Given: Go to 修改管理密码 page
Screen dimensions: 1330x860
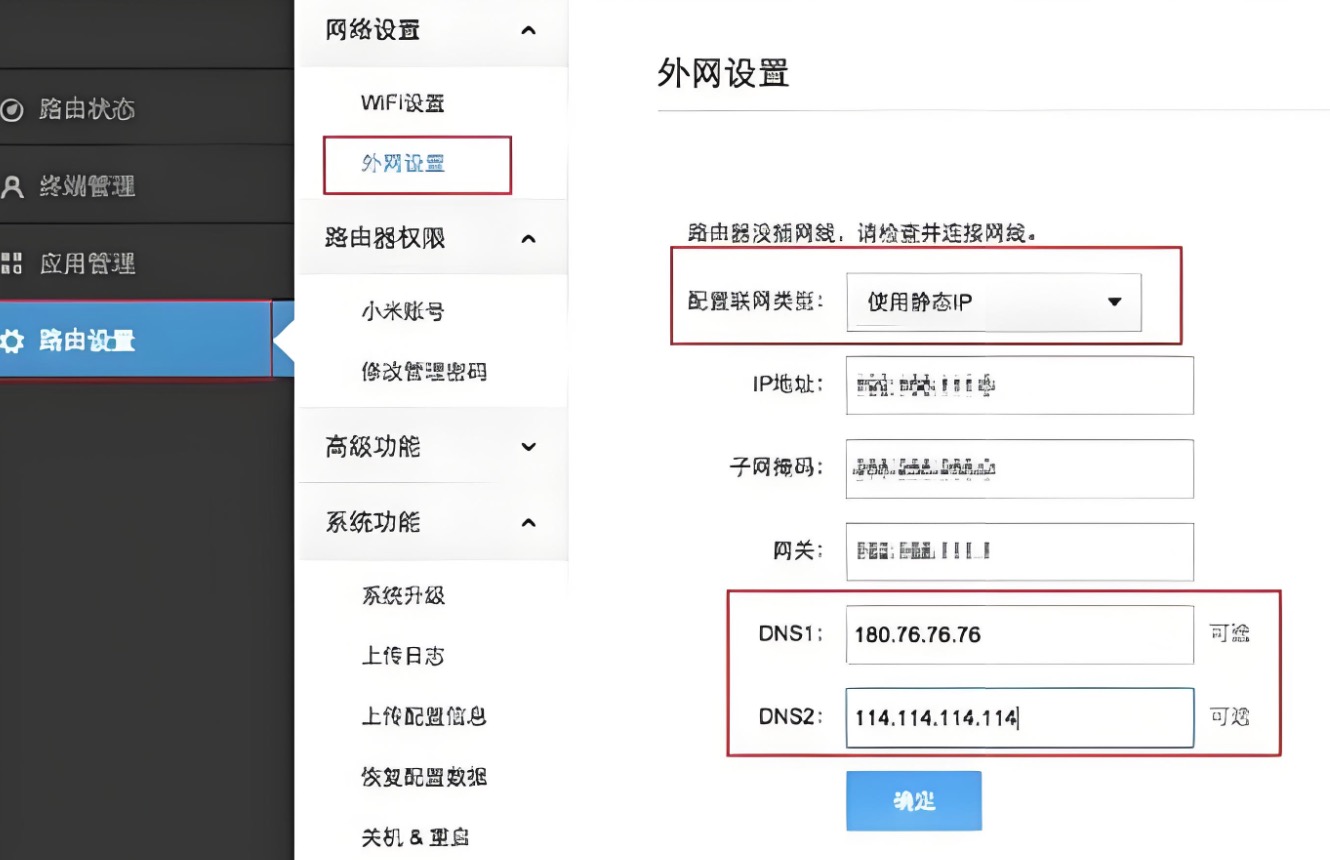Looking at the screenshot, I should pos(423,372).
